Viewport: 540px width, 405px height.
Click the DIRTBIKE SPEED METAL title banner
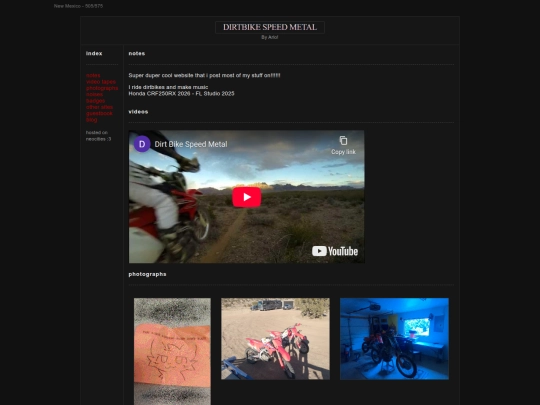pyautogui.click(x=270, y=27)
